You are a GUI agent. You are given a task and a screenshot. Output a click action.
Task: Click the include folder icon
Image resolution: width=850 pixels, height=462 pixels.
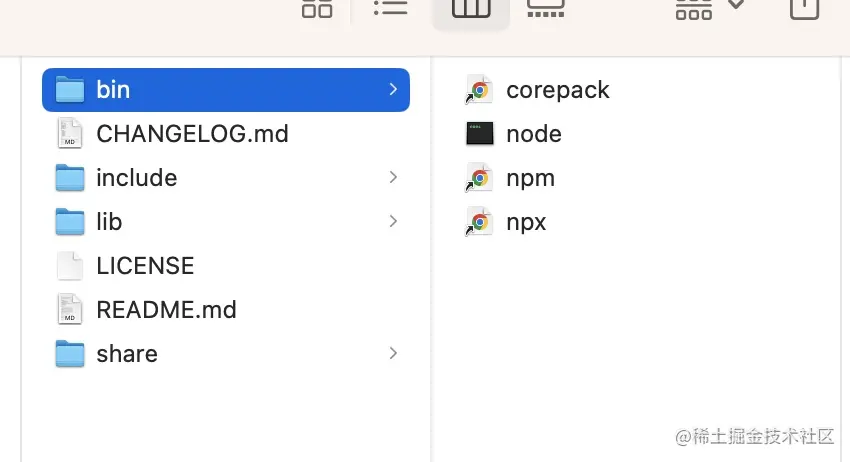tap(70, 178)
